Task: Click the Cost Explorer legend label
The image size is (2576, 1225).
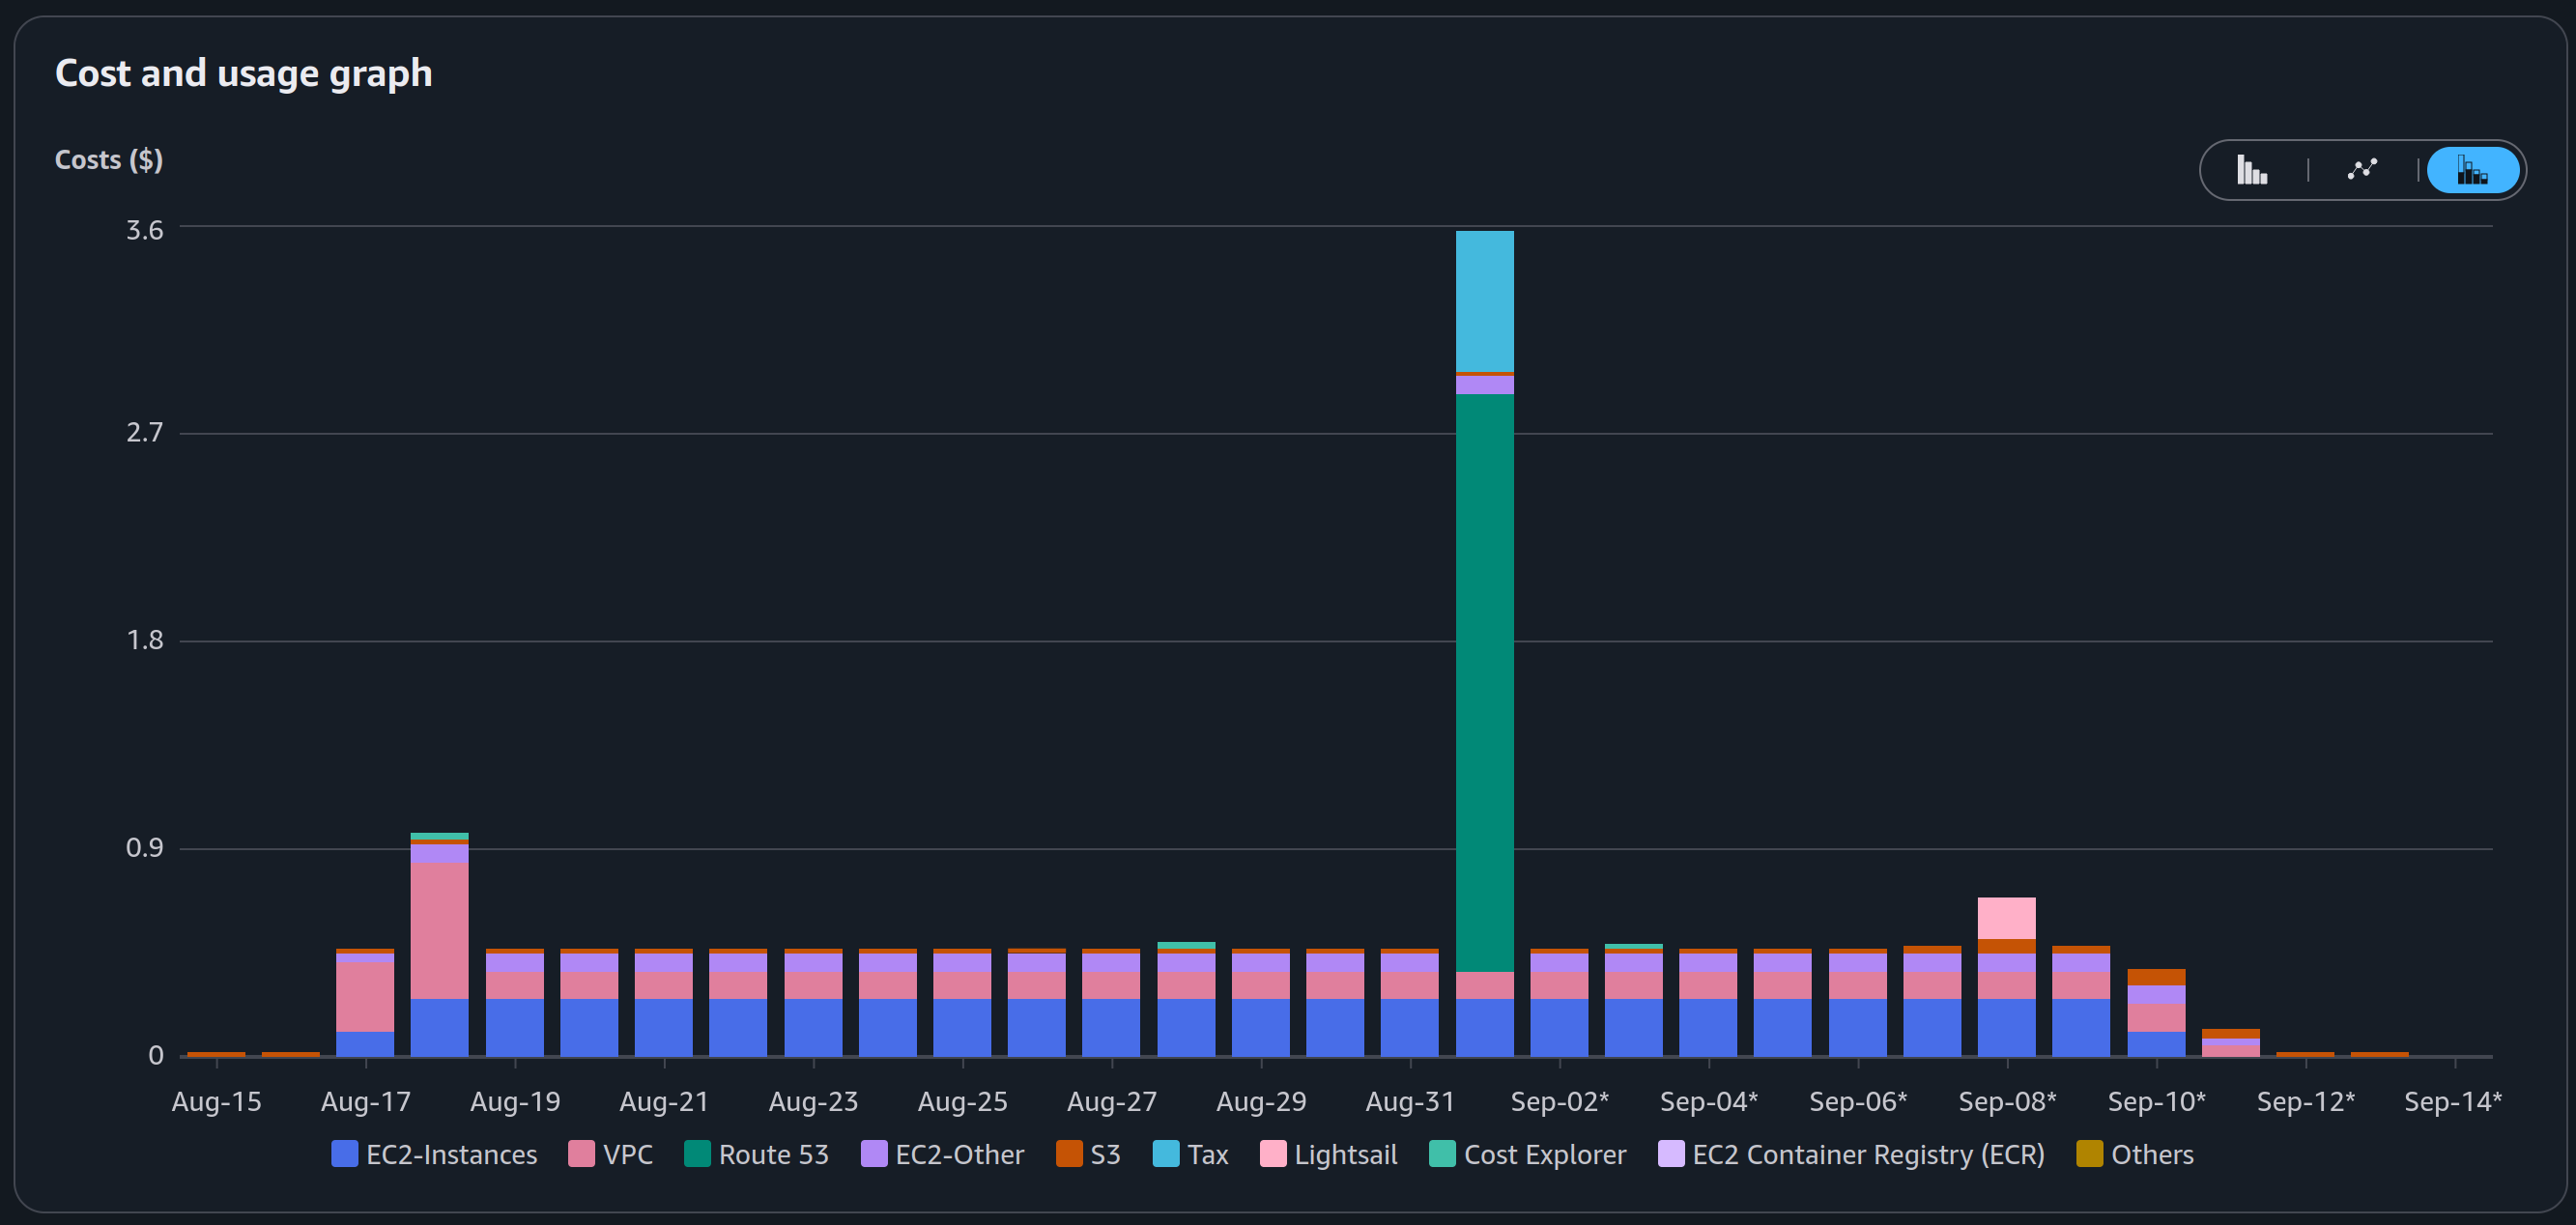Action: point(1544,1155)
